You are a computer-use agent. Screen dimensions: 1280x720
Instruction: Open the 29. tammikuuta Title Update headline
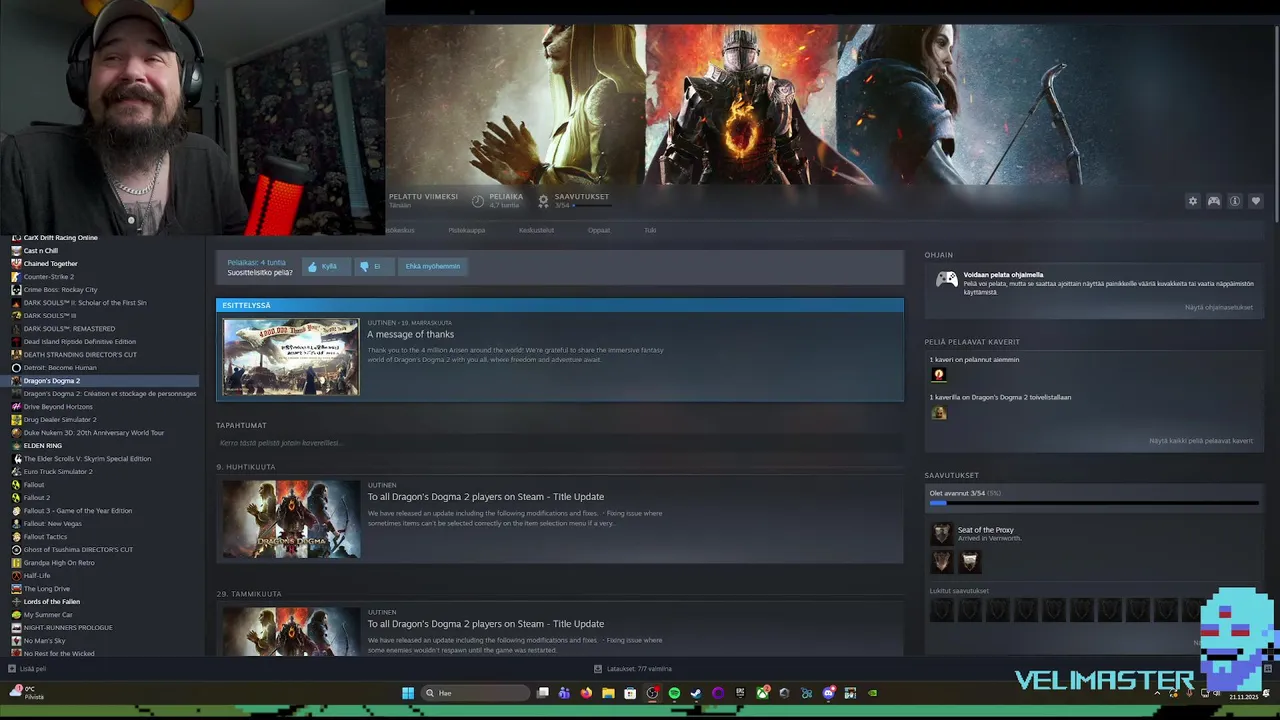[x=485, y=624]
